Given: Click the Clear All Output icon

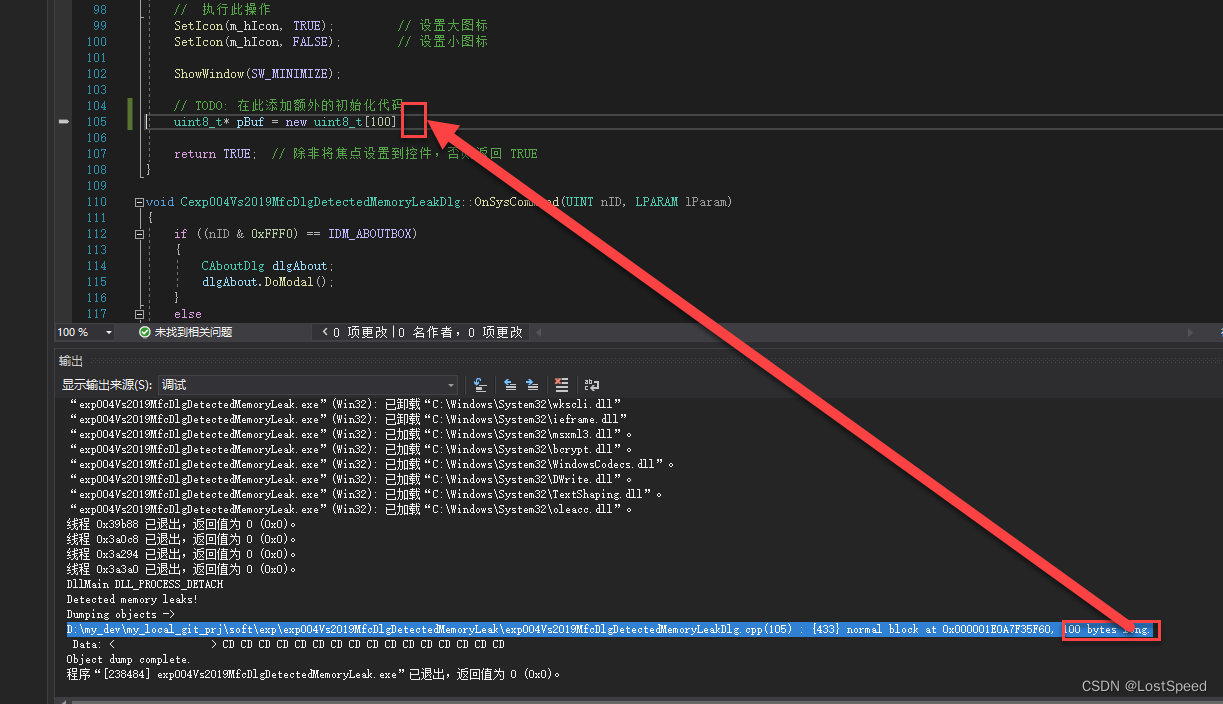Looking at the screenshot, I should click(561, 385).
